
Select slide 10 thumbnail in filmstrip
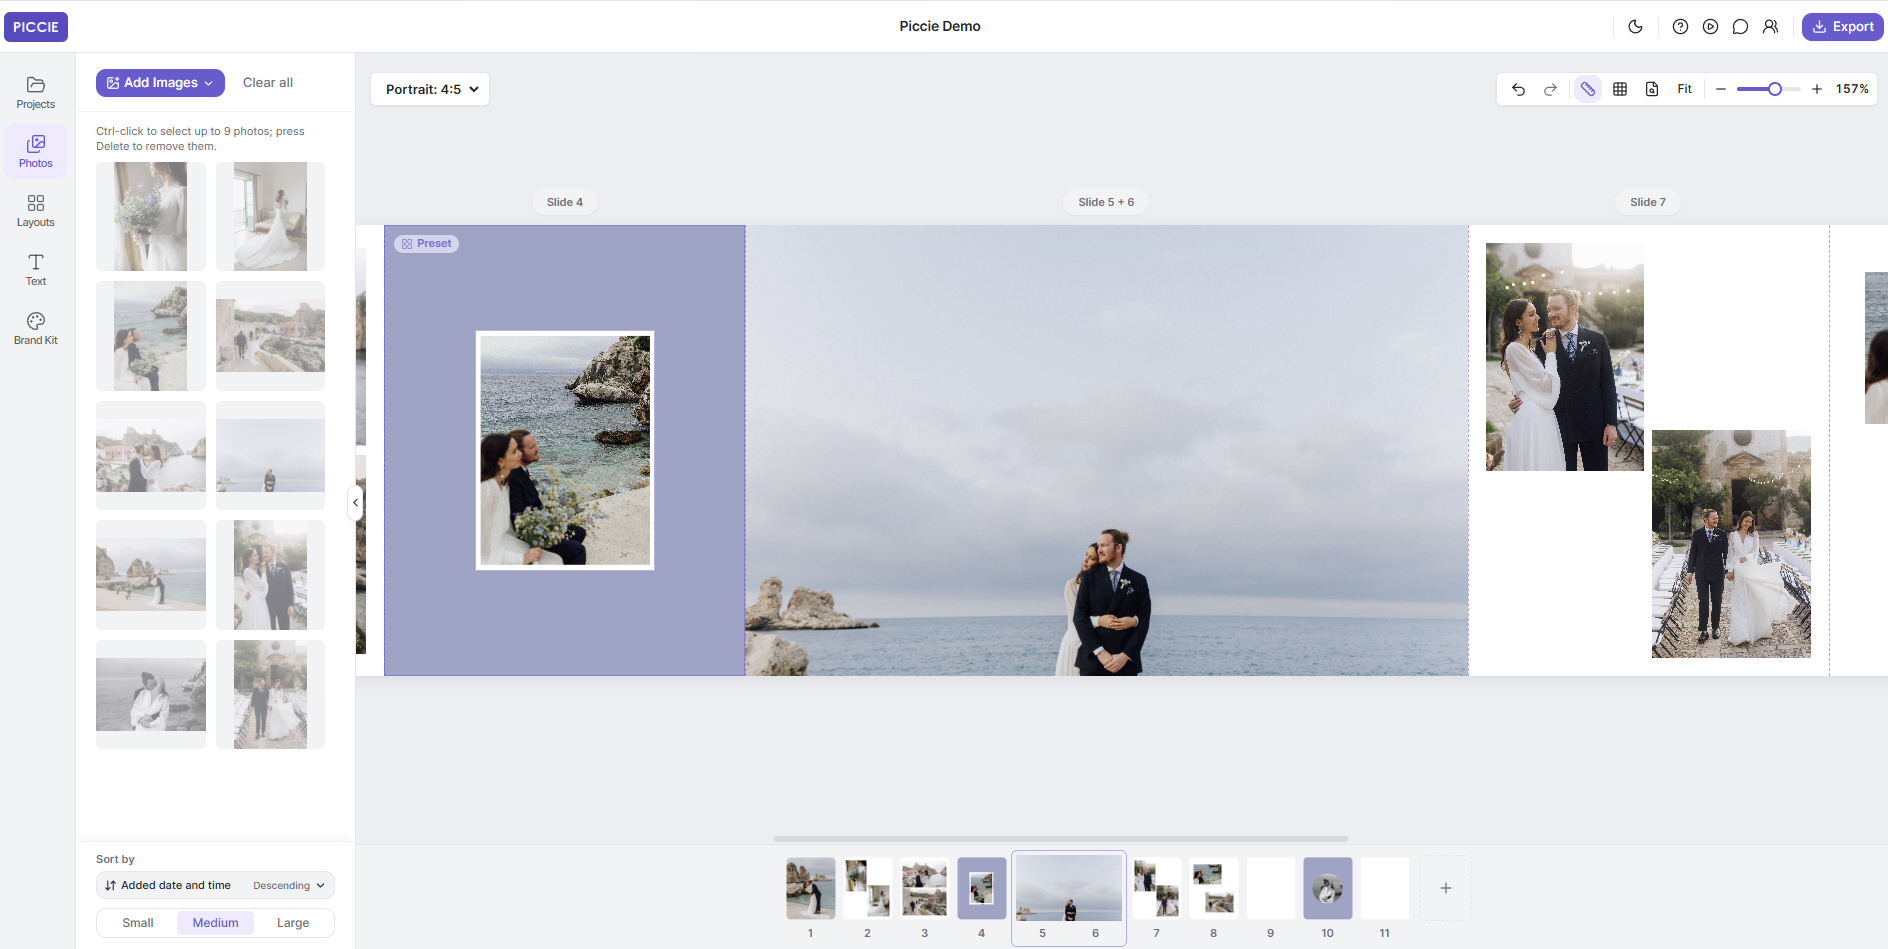point(1328,888)
